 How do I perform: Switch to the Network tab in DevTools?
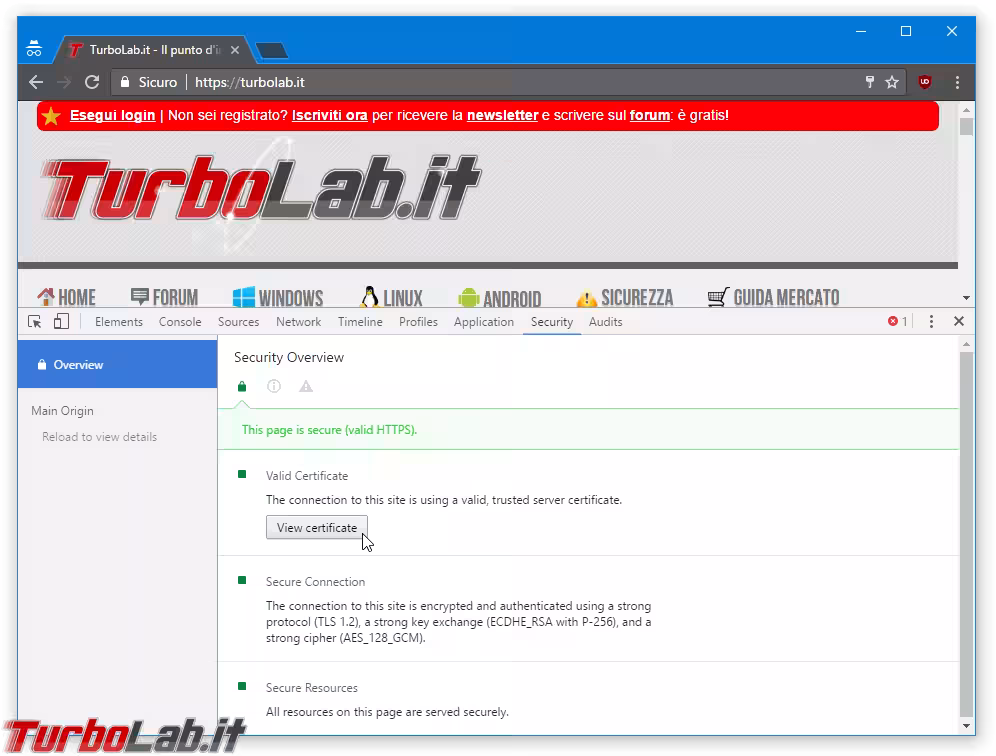tap(298, 322)
